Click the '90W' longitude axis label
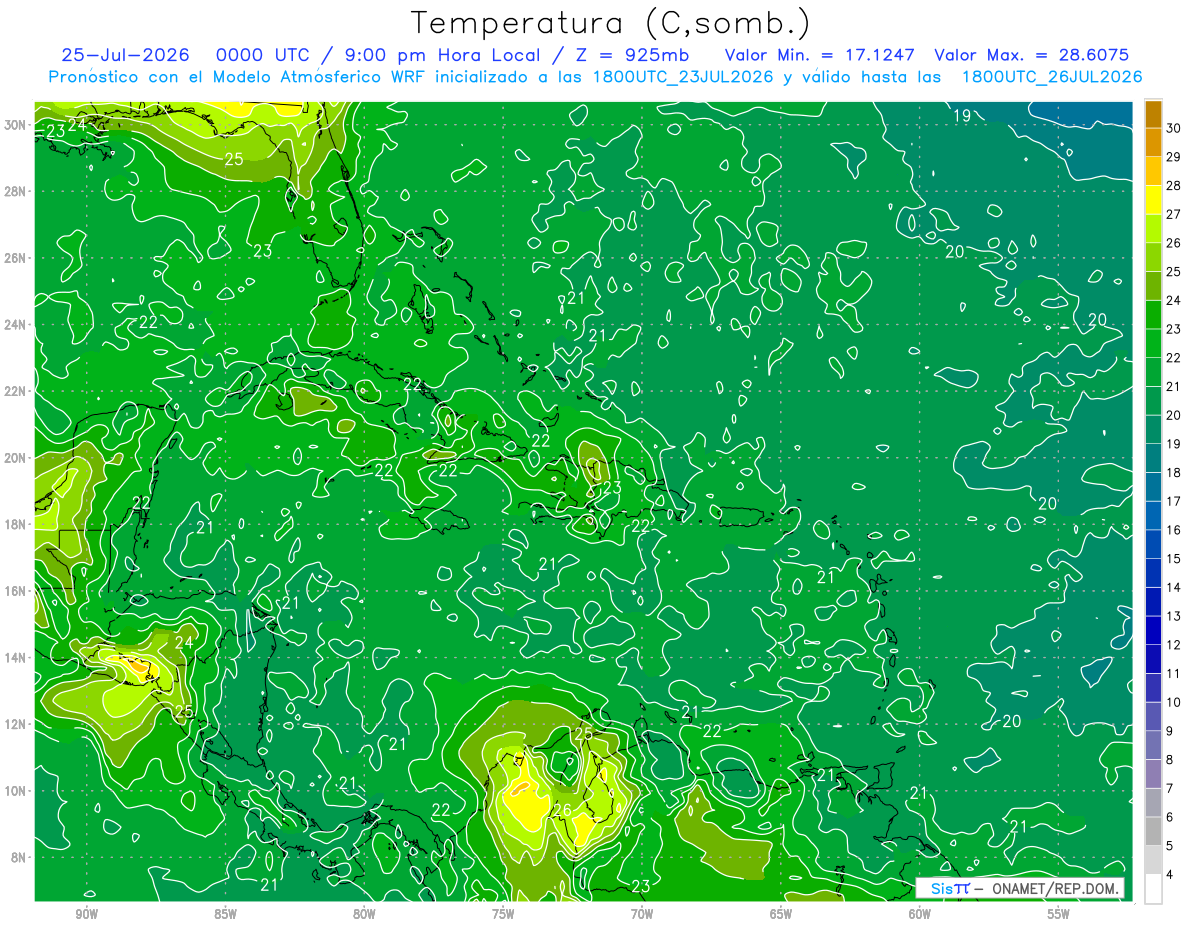The height and width of the screenshot is (927, 1200). click(x=87, y=914)
